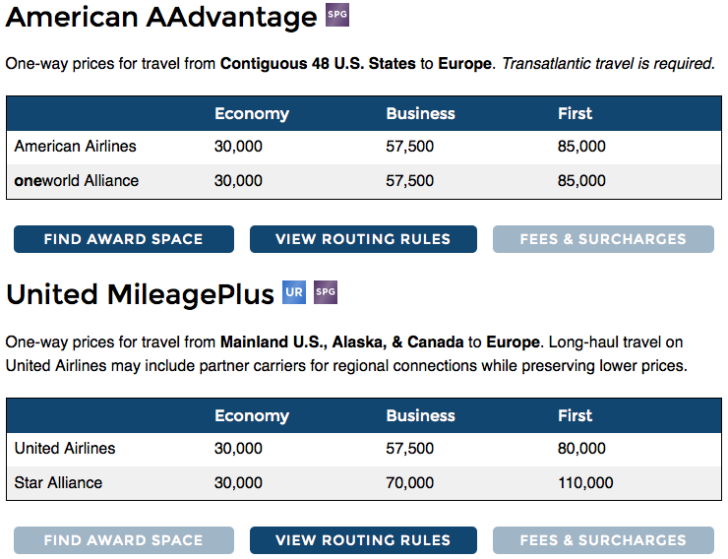Click United Airlines first class price 80,000
This screenshot has width=728, height=559.
pyautogui.click(x=582, y=448)
